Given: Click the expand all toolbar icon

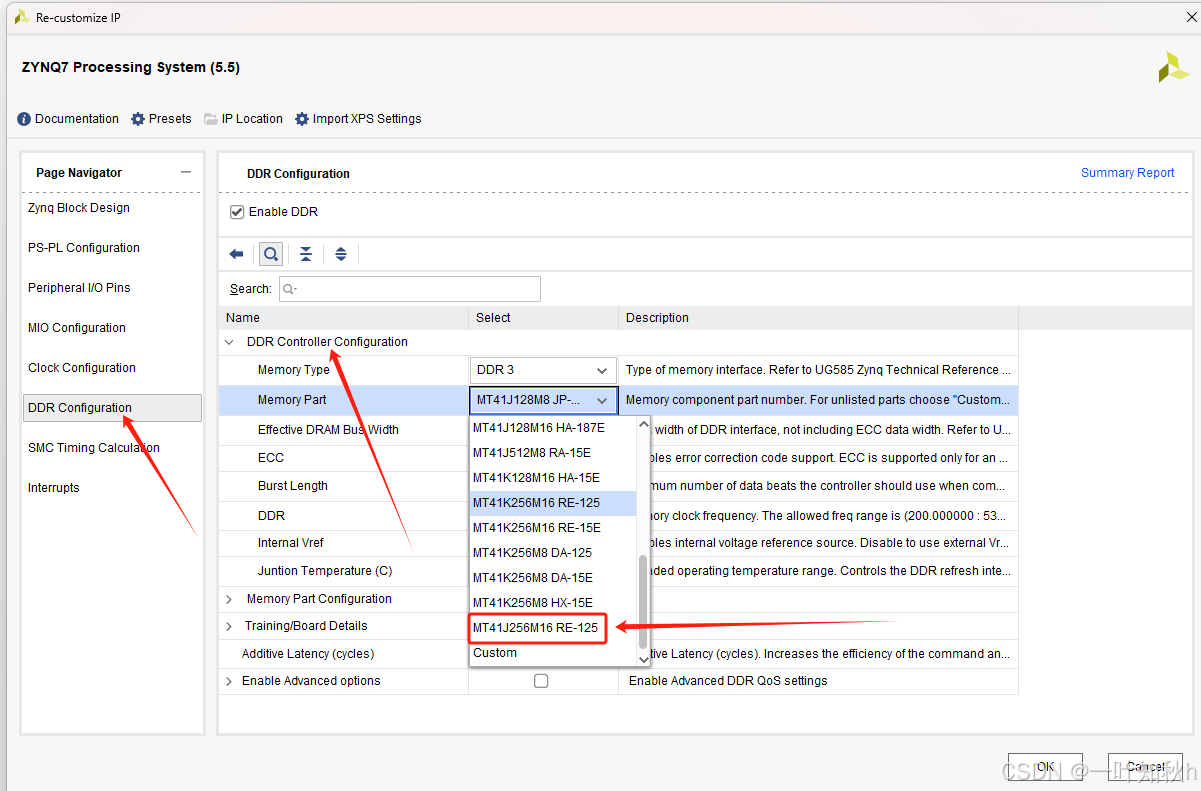Looking at the screenshot, I should tap(341, 254).
